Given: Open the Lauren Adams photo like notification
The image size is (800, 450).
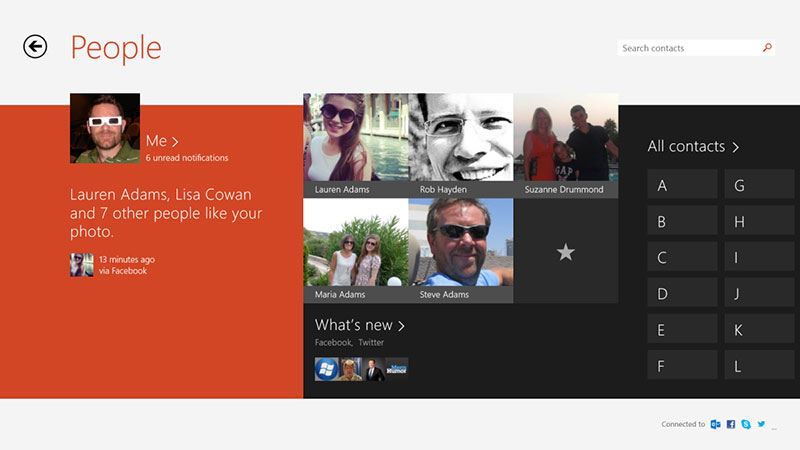Looking at the screenshot, I should (x=166, y=213).
